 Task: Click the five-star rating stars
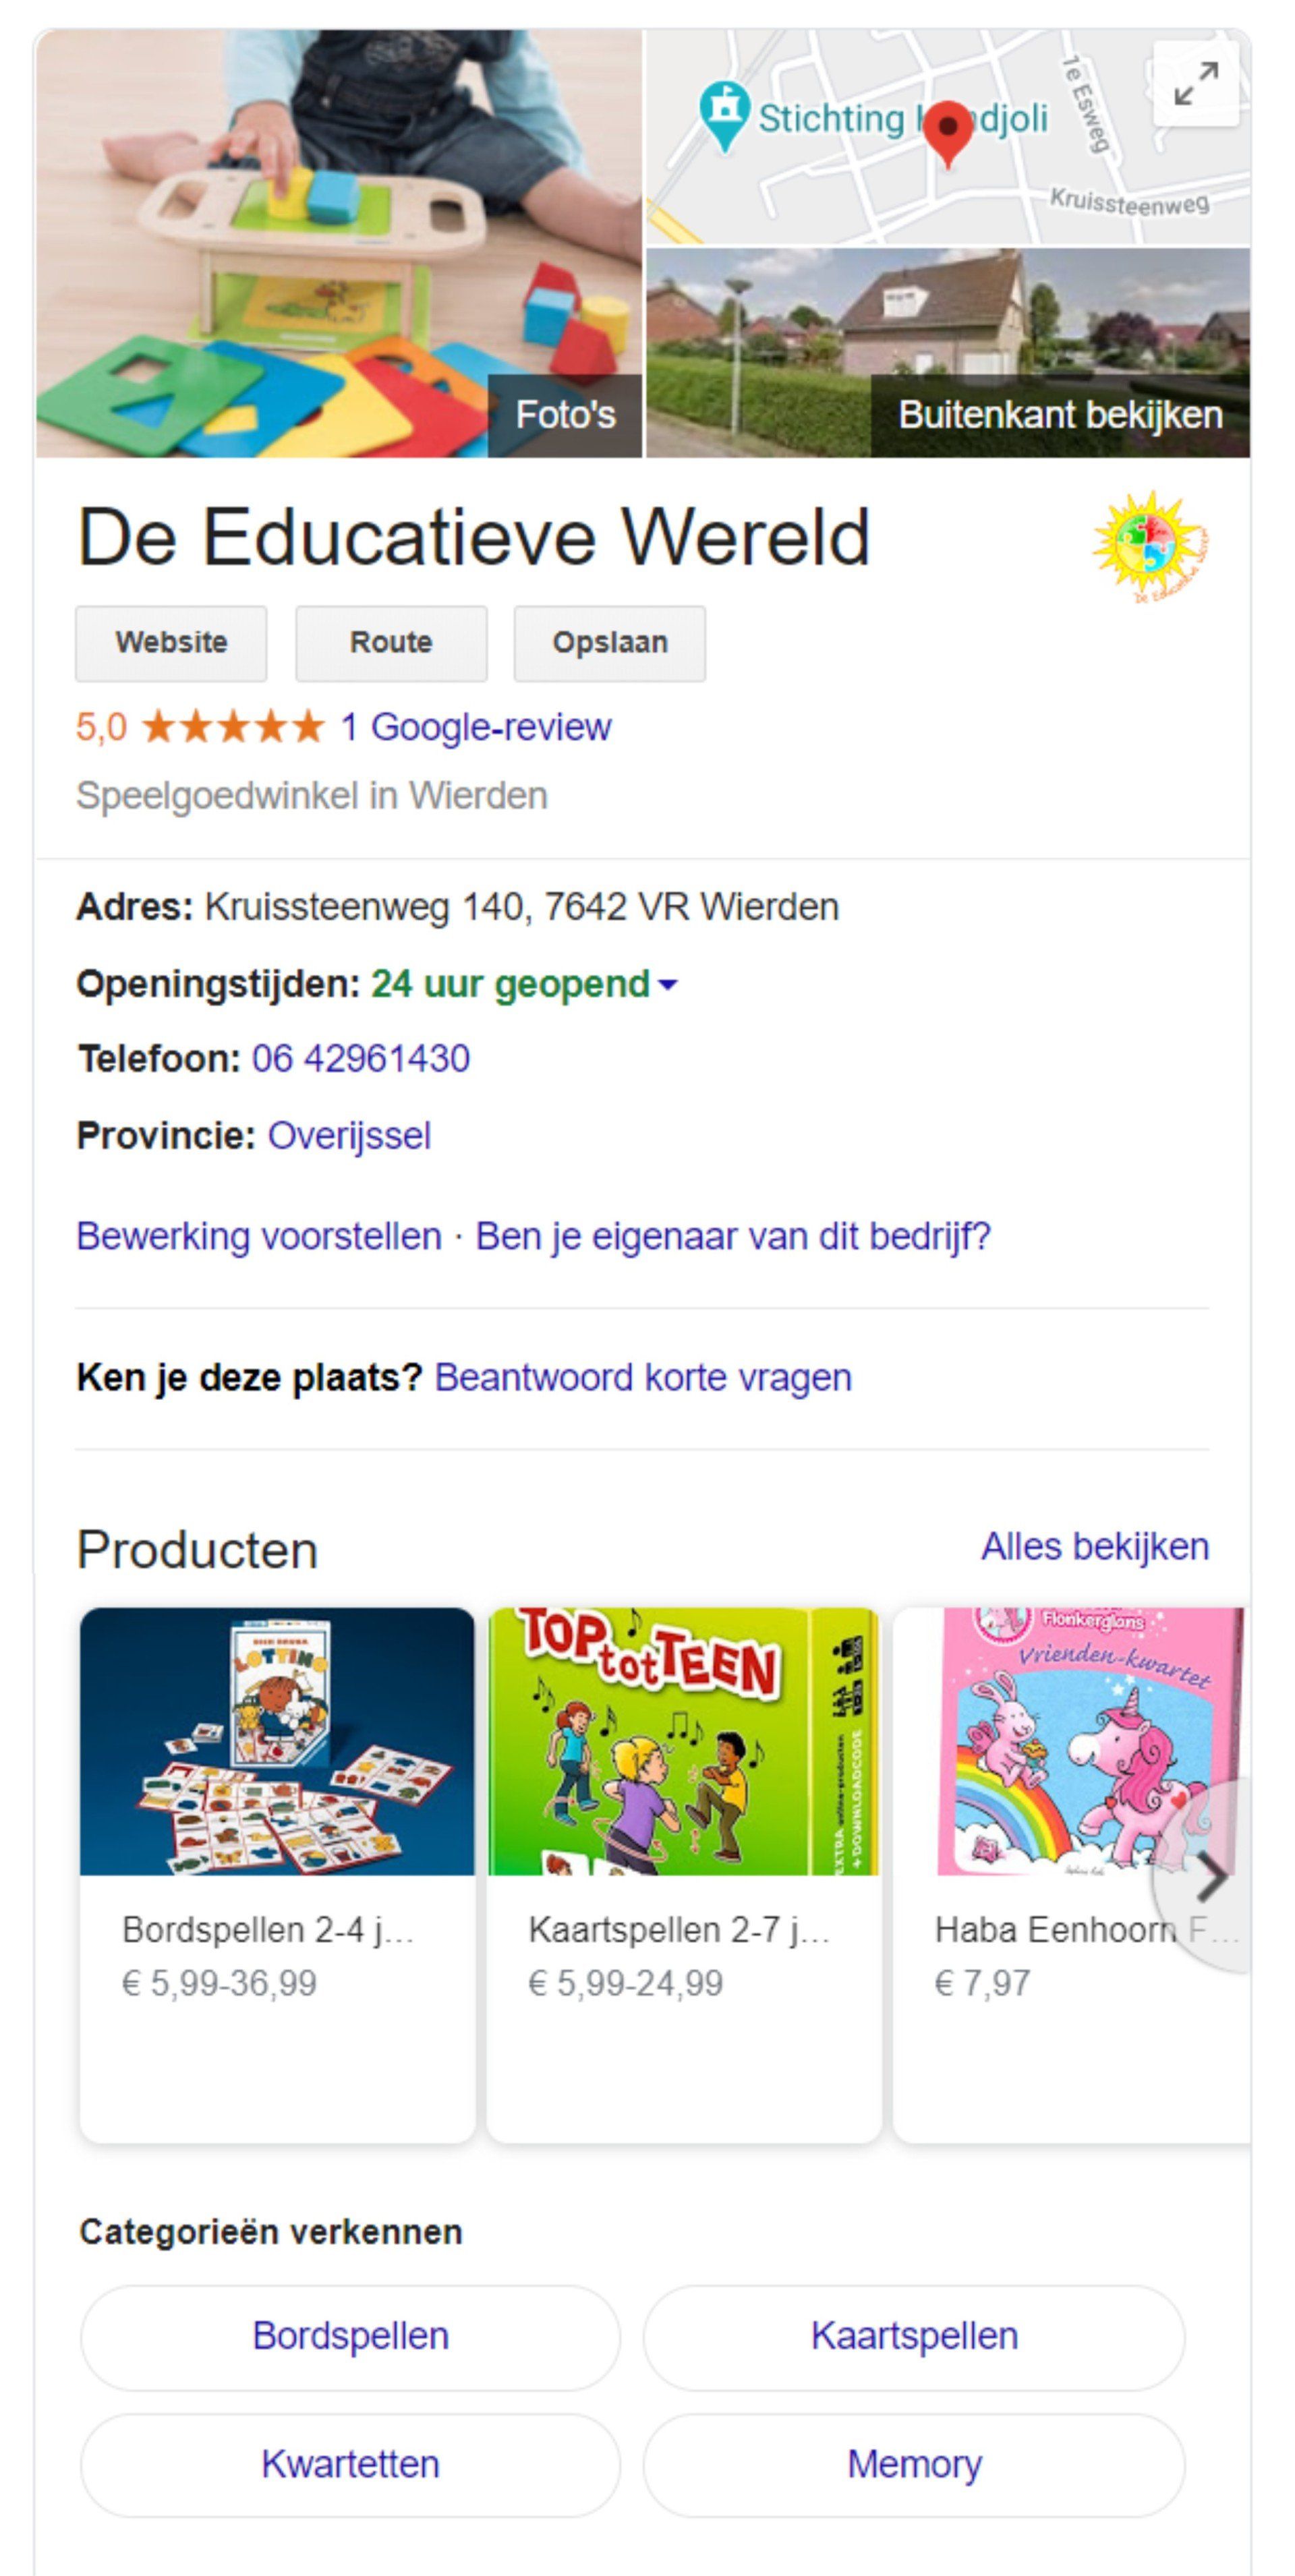233,727
